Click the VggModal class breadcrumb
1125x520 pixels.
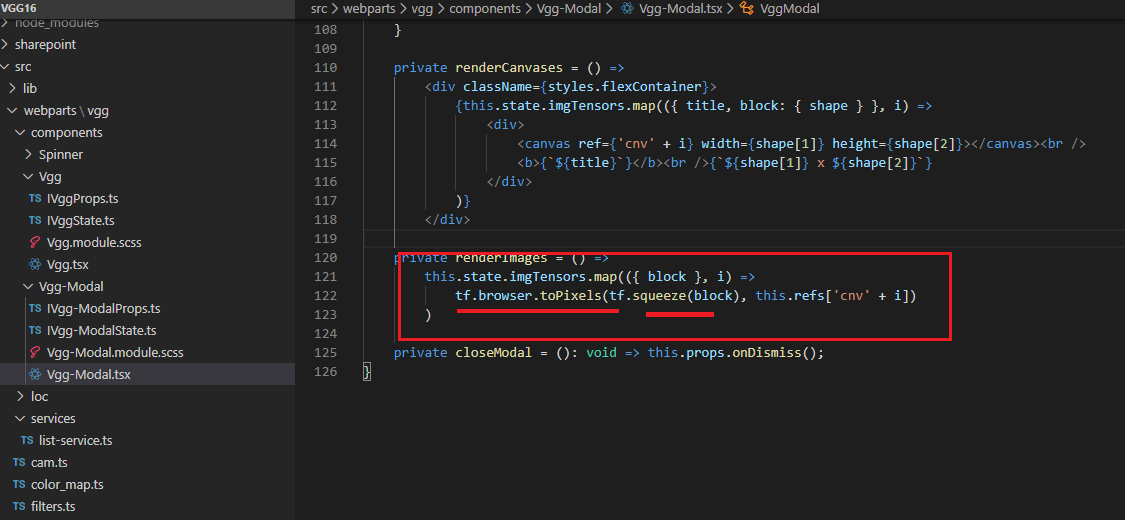pos(789,9)
